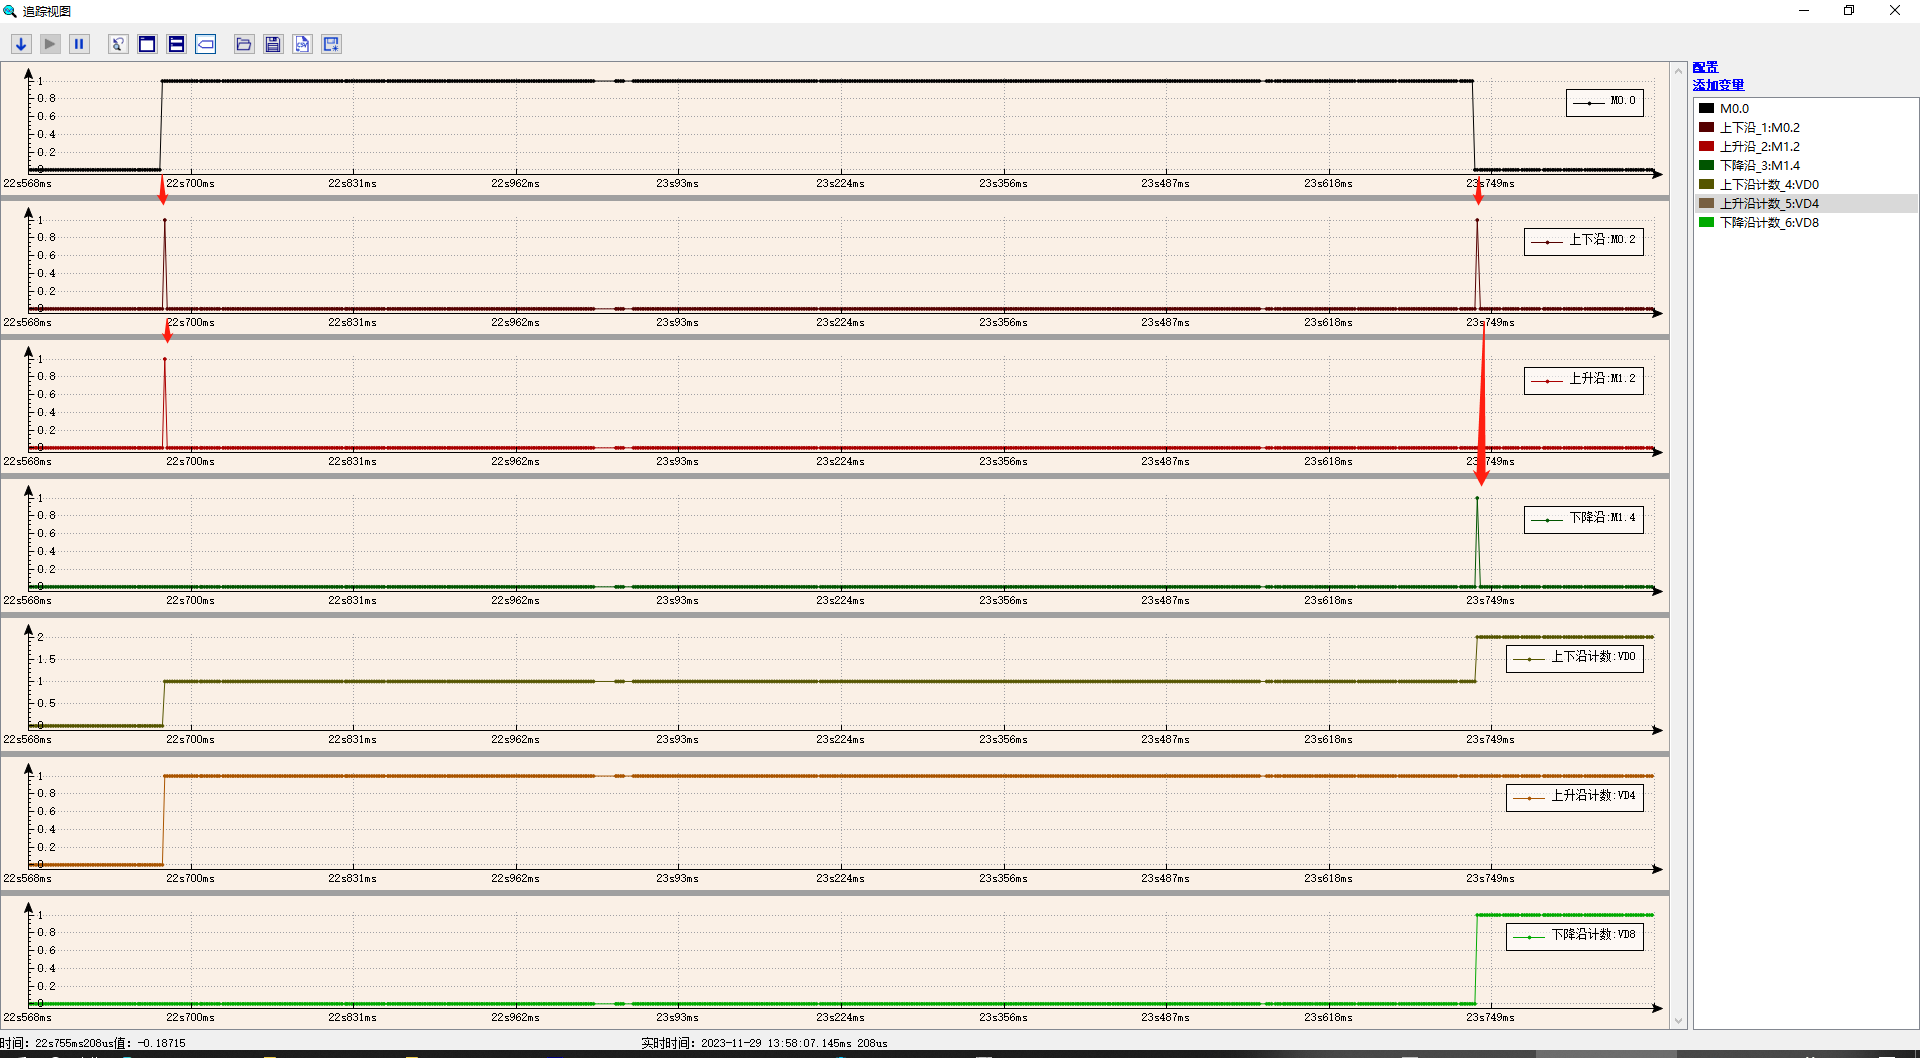Click the 实时时间 timestamp in status bar
The width and height of the screenshot is (1920, 1058).
tap(764, 1043)
